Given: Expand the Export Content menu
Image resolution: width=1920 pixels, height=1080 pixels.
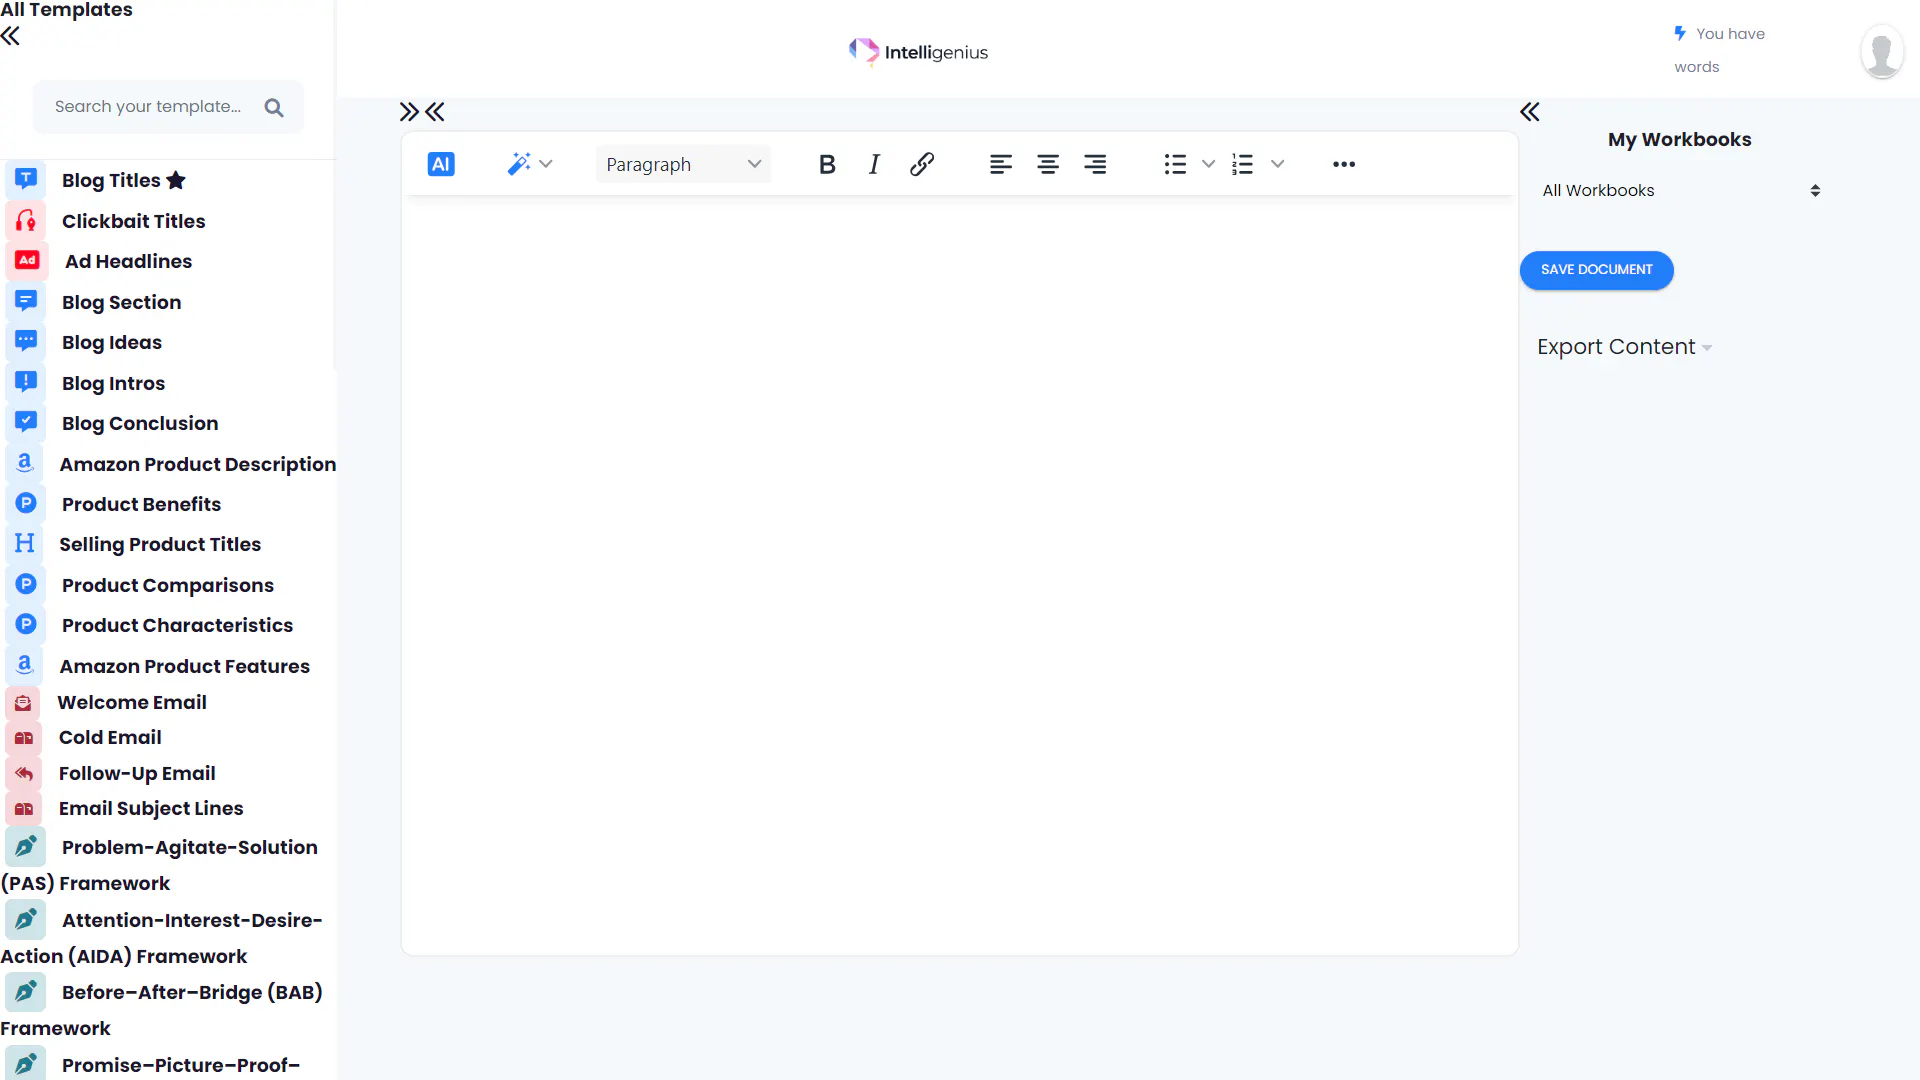Looking at the screenshot, I should [x=1624, y=347].
